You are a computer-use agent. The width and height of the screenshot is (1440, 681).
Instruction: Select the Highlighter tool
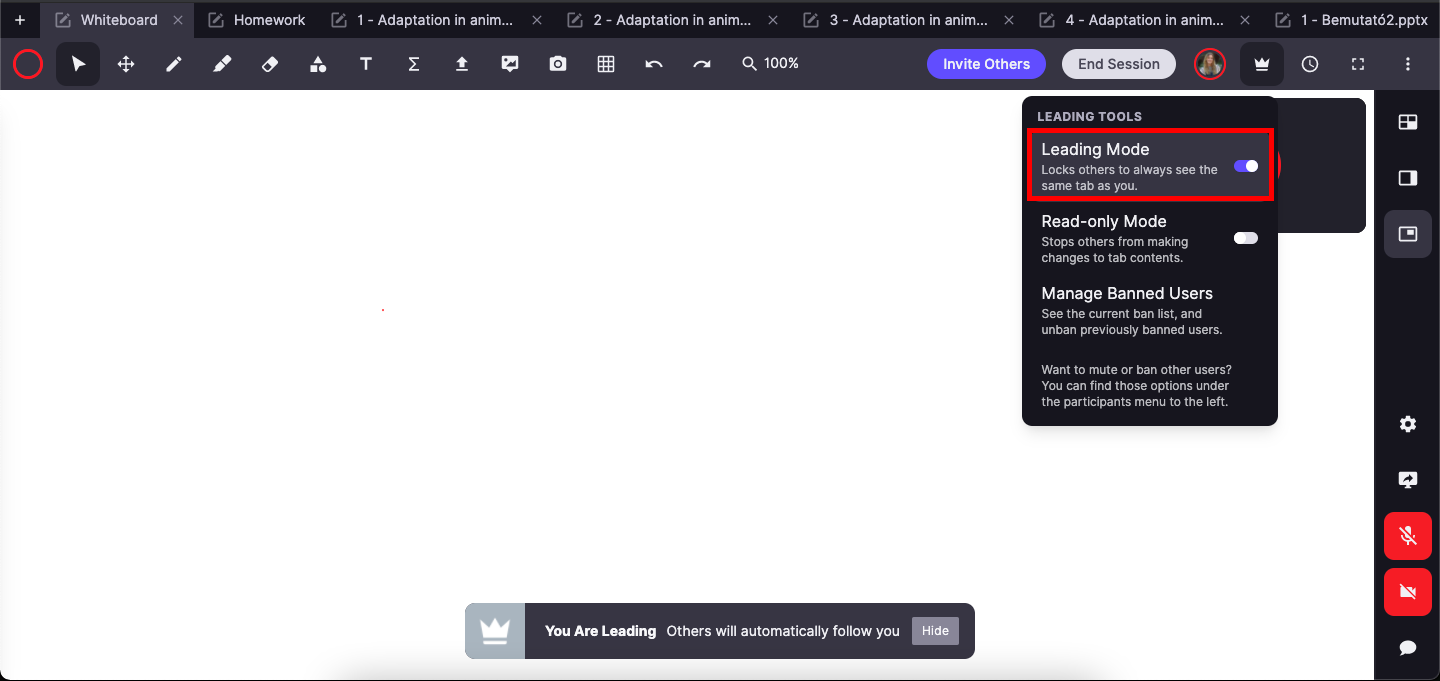click(222, 64)
